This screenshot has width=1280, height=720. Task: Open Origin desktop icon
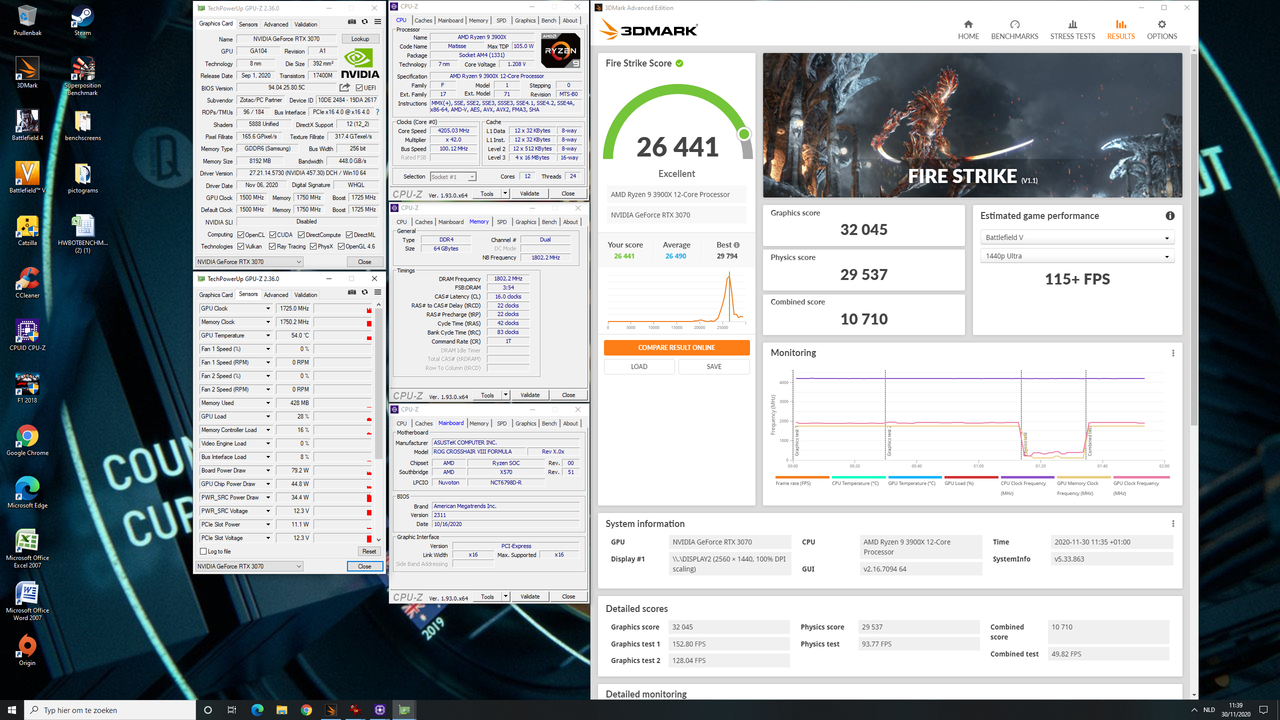(27, 650)
